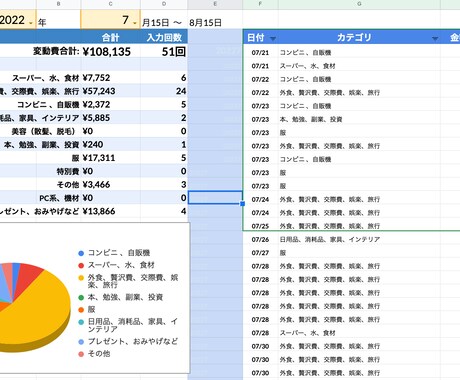Click the プレゼント、おみやげなど legend label

tap(133, 342)
